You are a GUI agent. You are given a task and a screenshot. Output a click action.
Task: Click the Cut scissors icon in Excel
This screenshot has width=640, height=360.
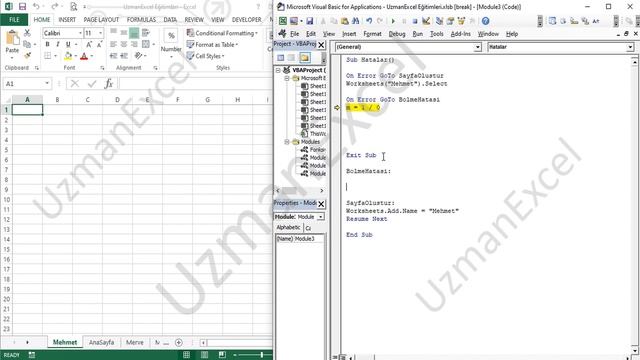(27, 33)
